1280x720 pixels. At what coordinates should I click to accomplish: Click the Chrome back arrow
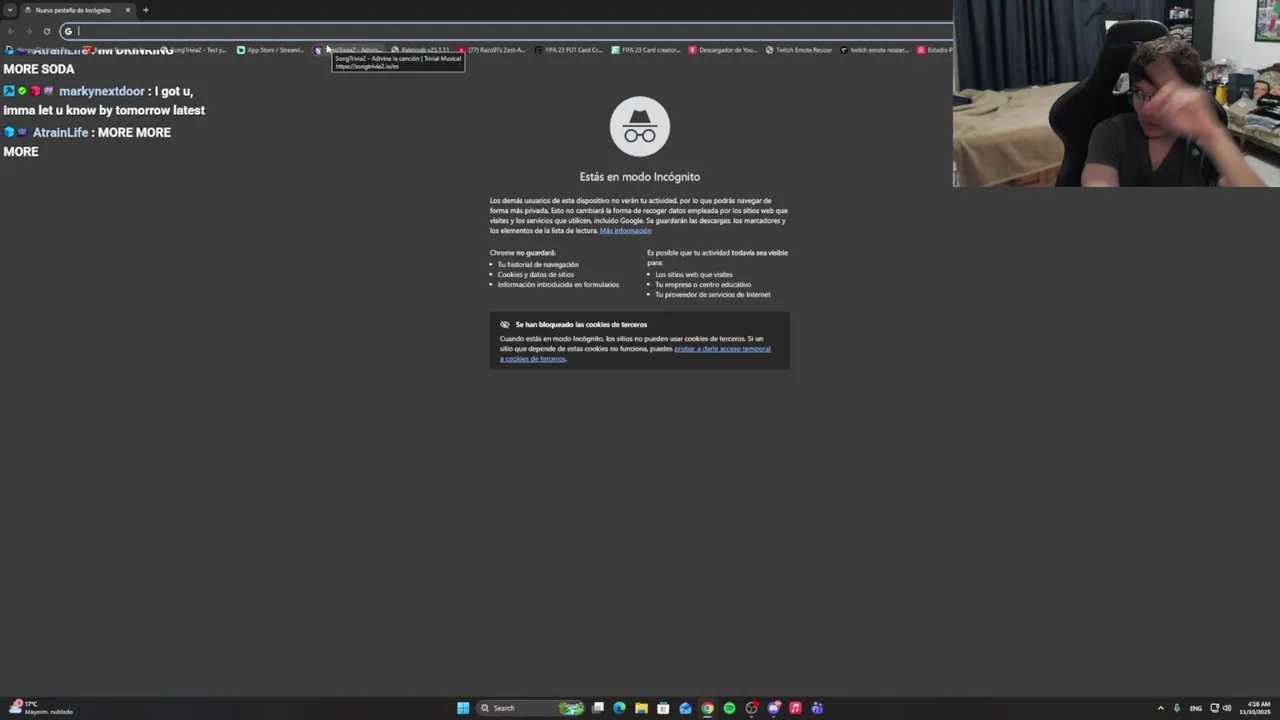[10, 31]
